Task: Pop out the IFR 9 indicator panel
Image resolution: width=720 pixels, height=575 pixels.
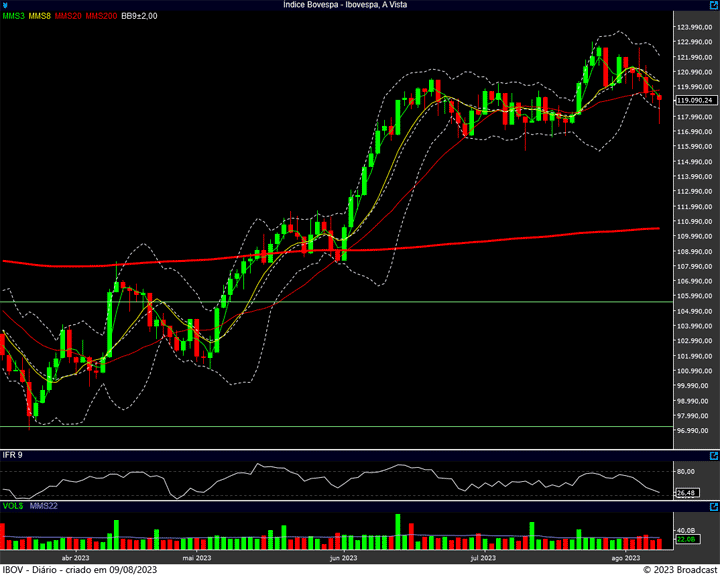Action: point(713,455)
